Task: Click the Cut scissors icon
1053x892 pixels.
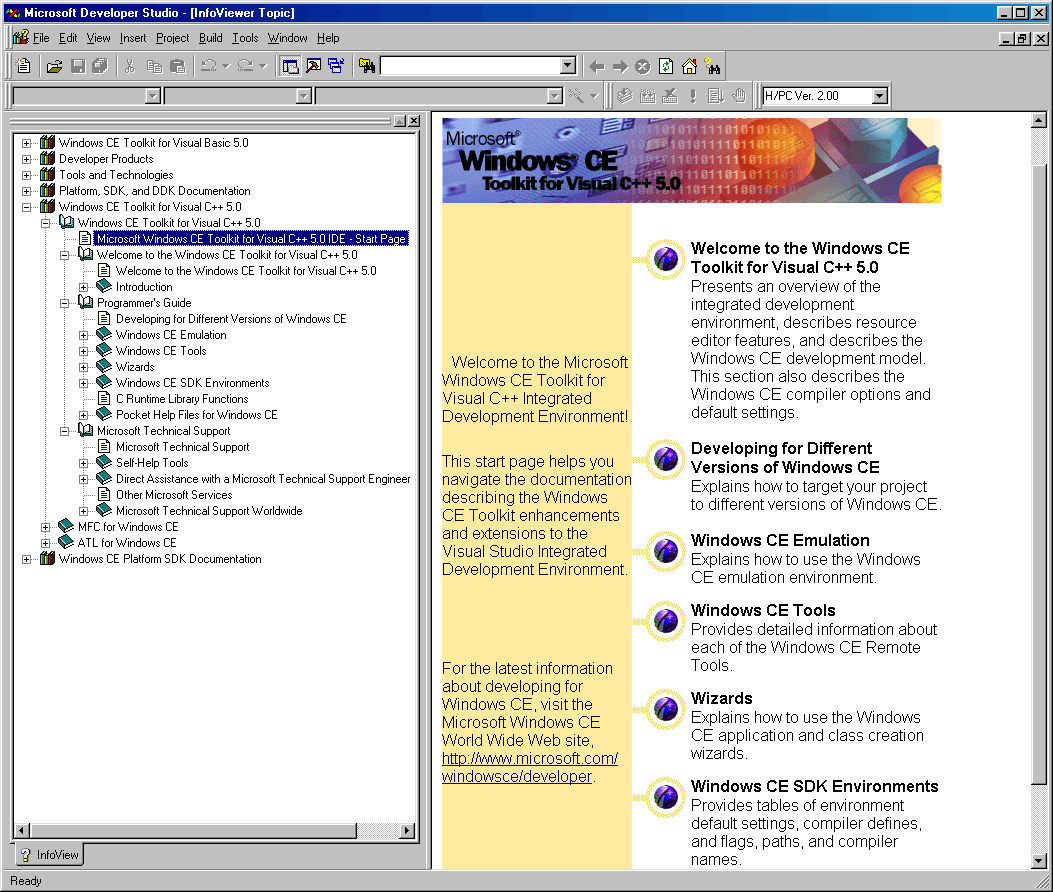Action: (x=130, y=66)
